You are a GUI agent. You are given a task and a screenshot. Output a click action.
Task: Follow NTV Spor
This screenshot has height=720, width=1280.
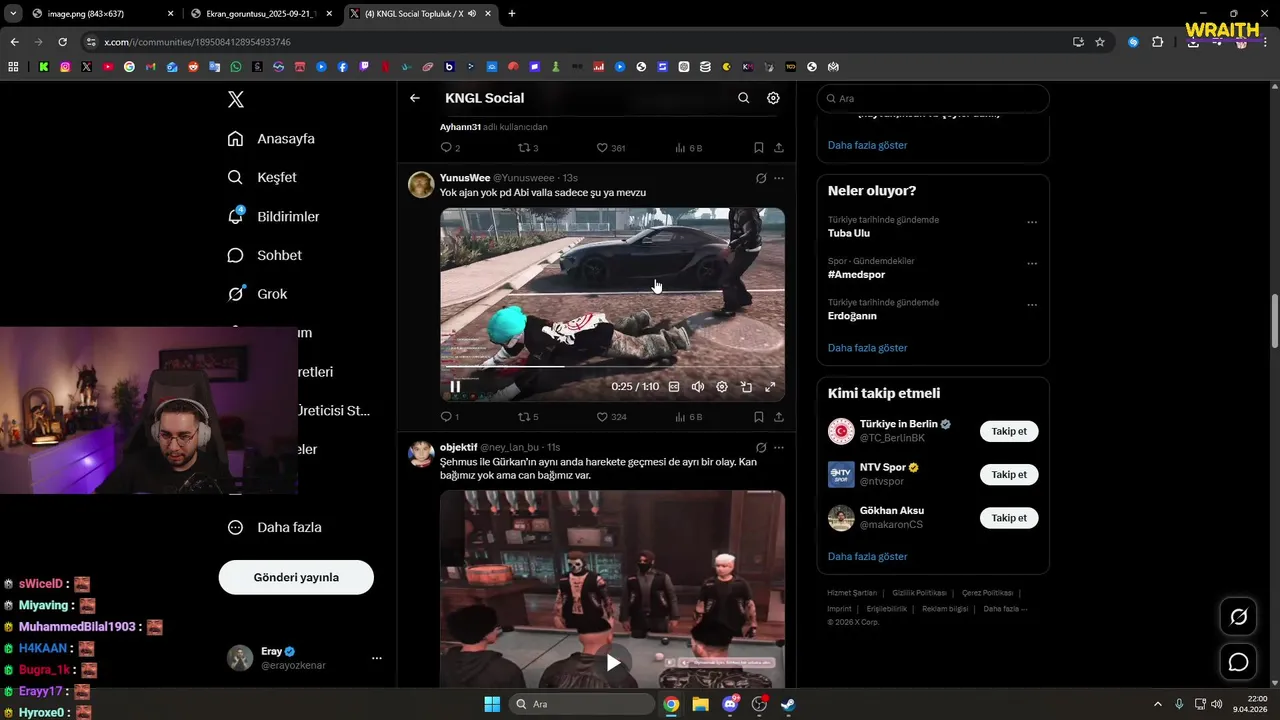(1009, 474)
